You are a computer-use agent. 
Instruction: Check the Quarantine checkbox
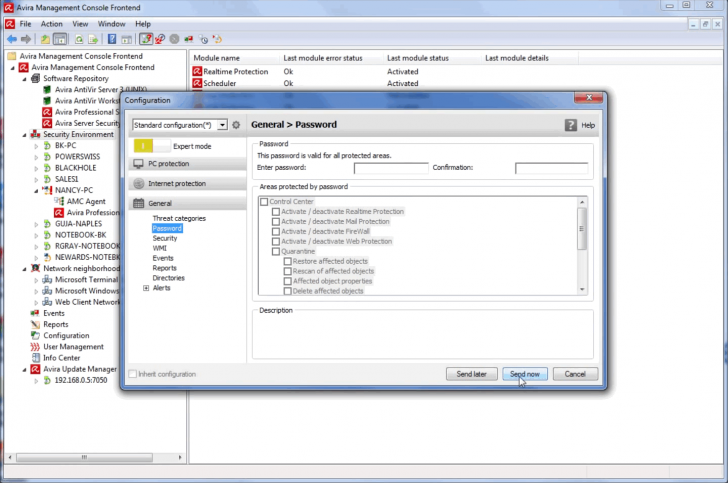[276, 251]
